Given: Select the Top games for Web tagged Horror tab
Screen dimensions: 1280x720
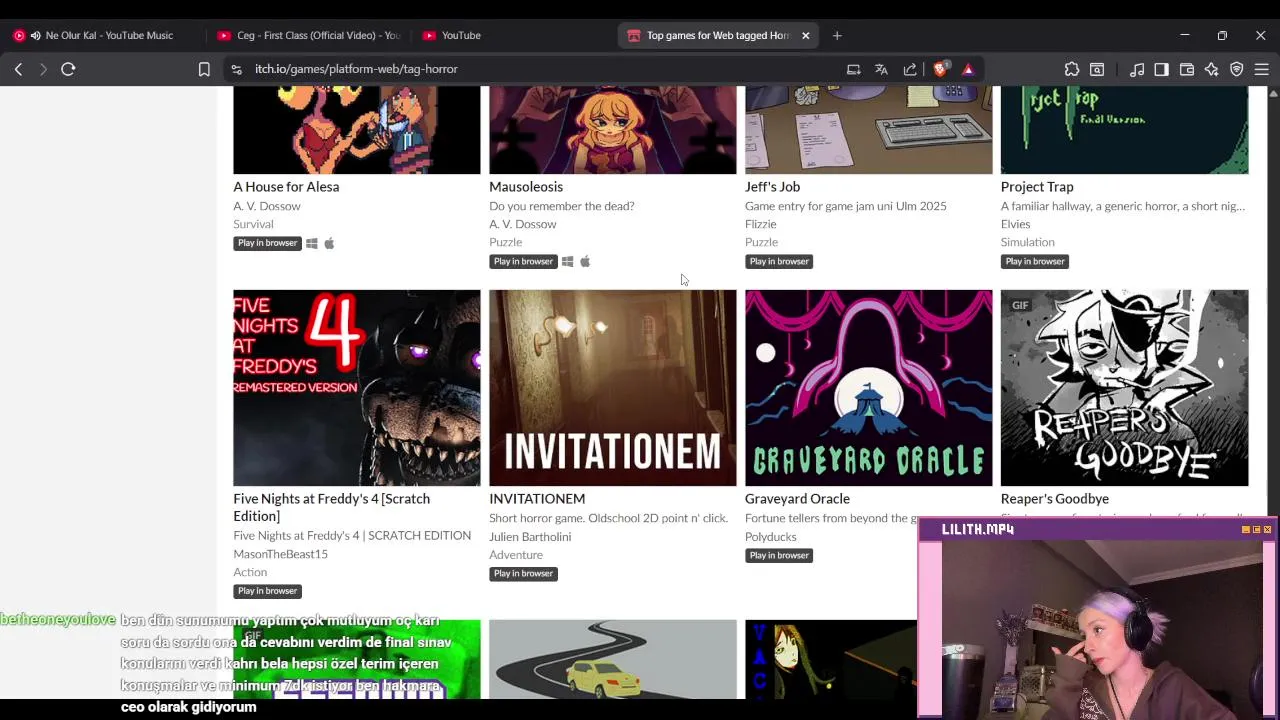Looking at the screenshot, I should [x=718, y=35].
